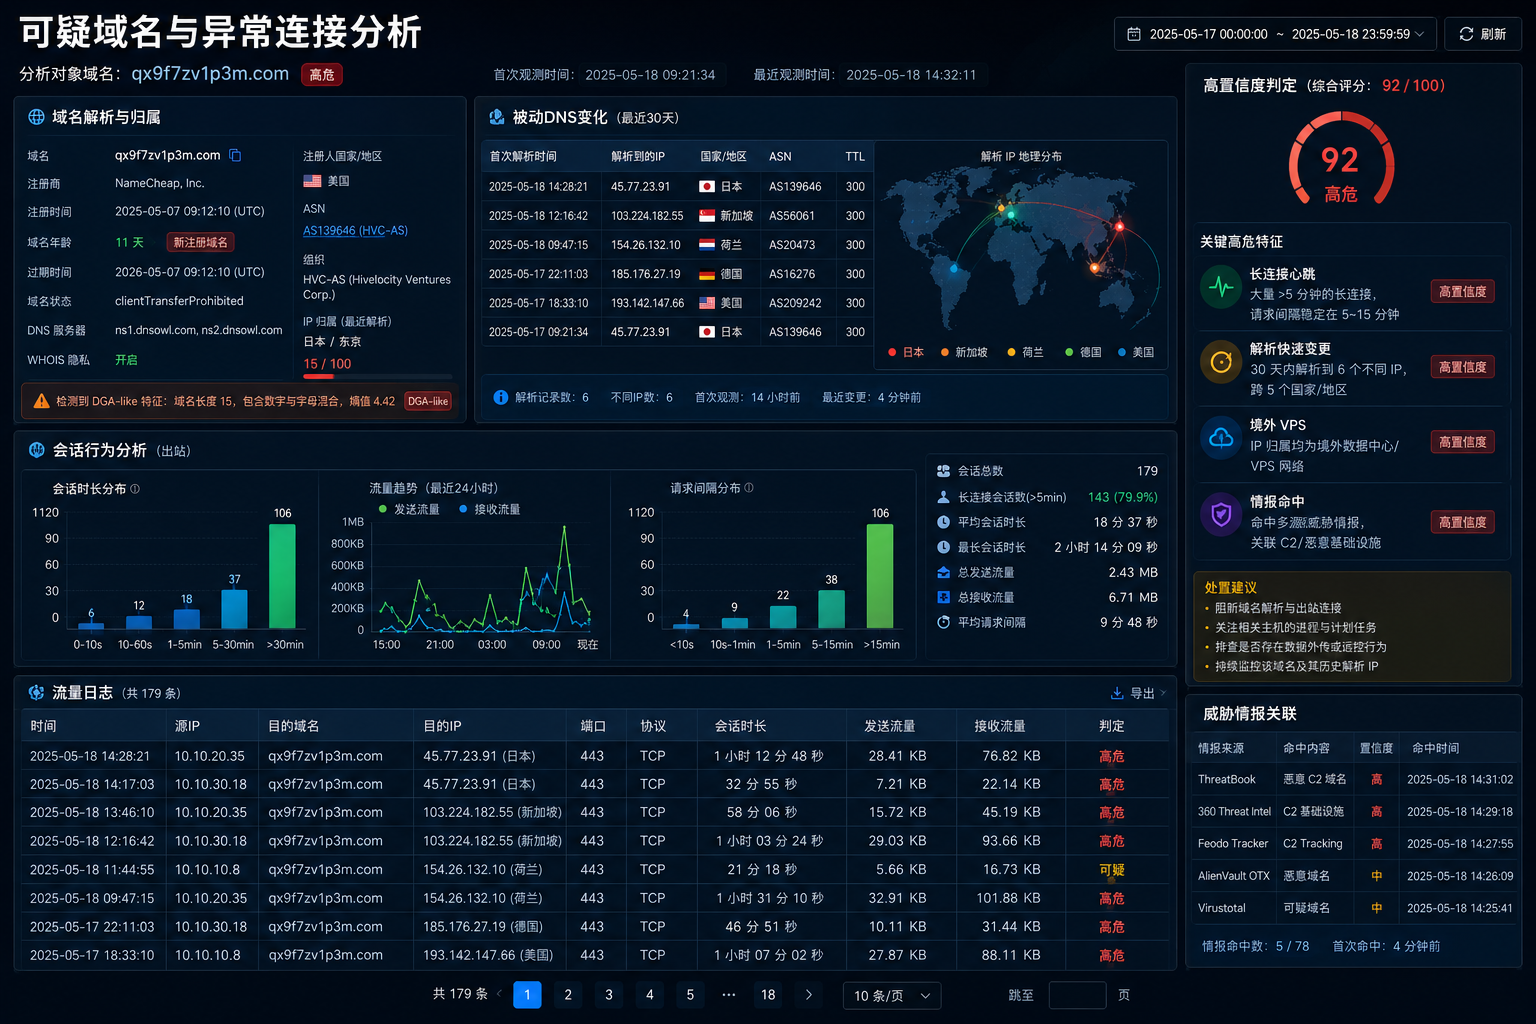This screenshot has height=1024, width=1536.
Task: Click the 跳至 page number input
Action: (1077, 996)
